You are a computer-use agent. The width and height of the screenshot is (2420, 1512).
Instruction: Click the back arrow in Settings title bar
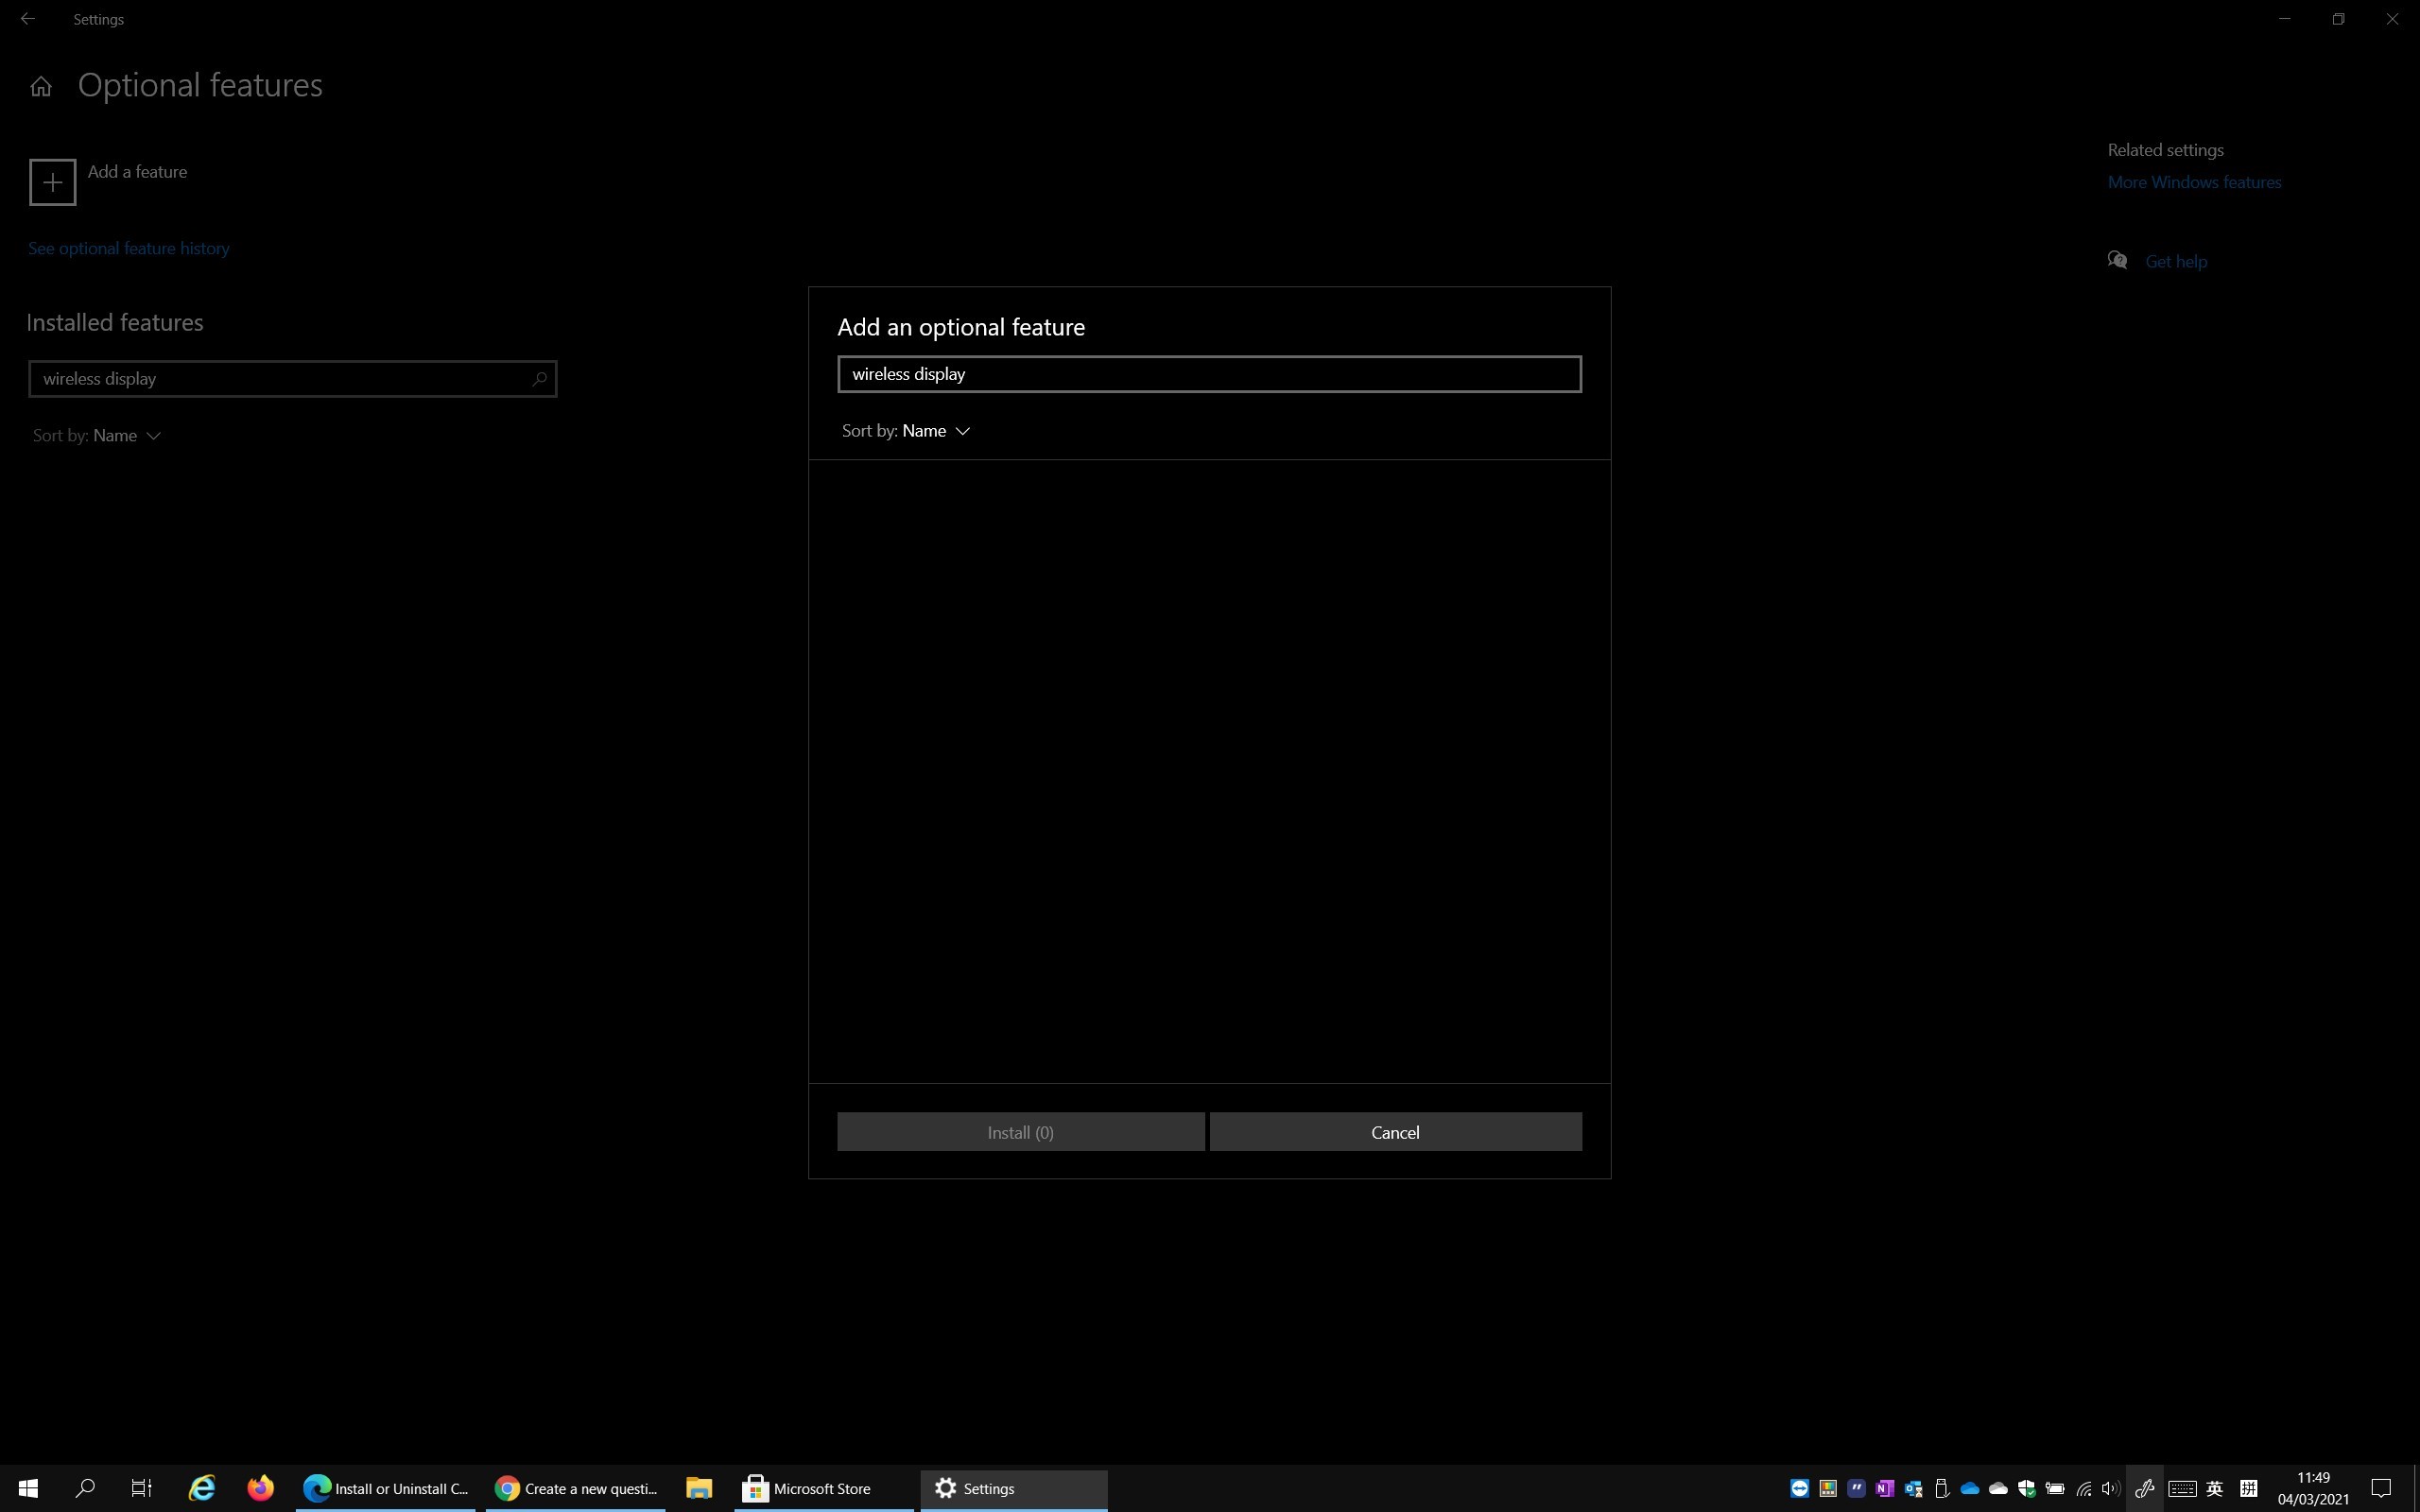(27, 19)
